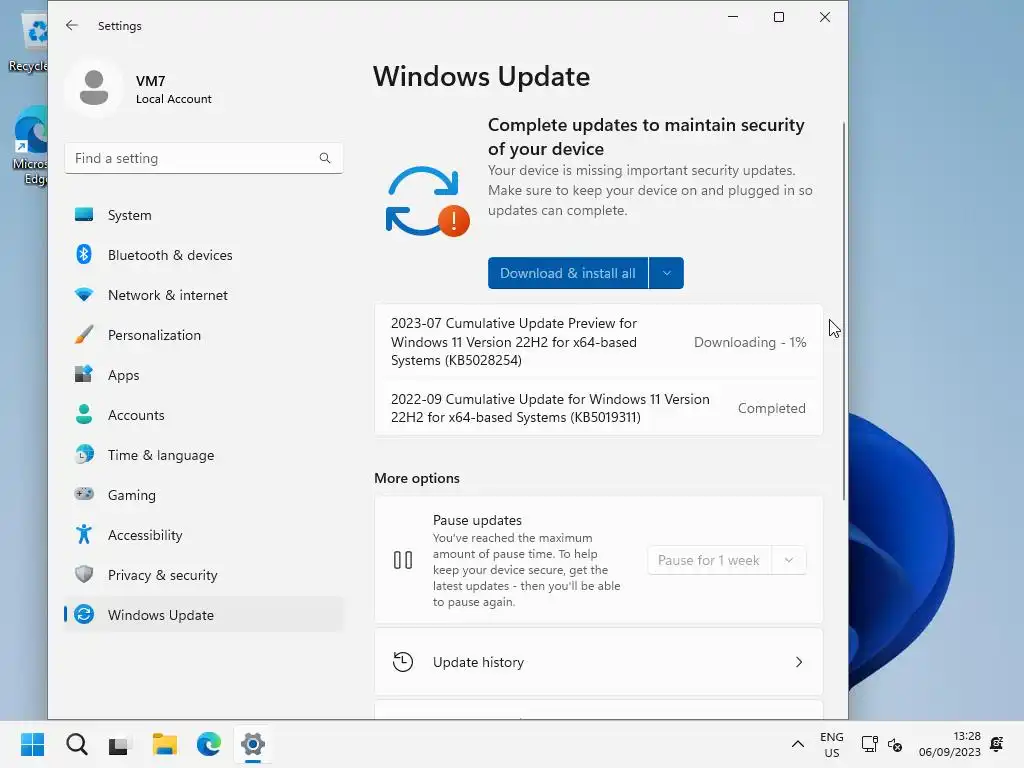1024x768 pixels.
Task: Click the pause bars icon next to Pause updates
Action: [x=403, y=560]
